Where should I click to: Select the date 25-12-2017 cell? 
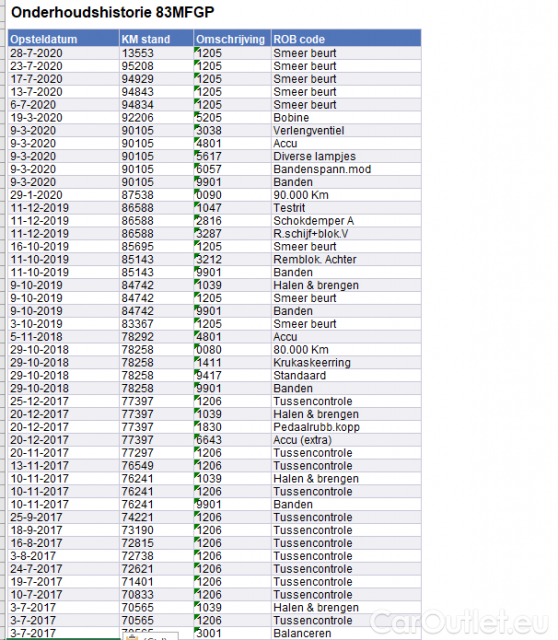[x=64, y=401]
